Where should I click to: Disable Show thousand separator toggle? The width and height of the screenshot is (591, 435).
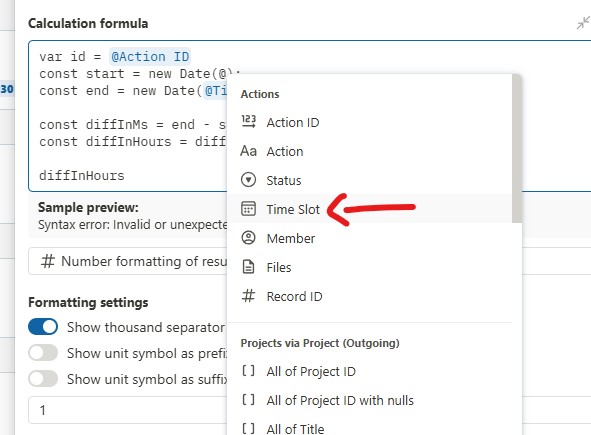click(43, 327)
